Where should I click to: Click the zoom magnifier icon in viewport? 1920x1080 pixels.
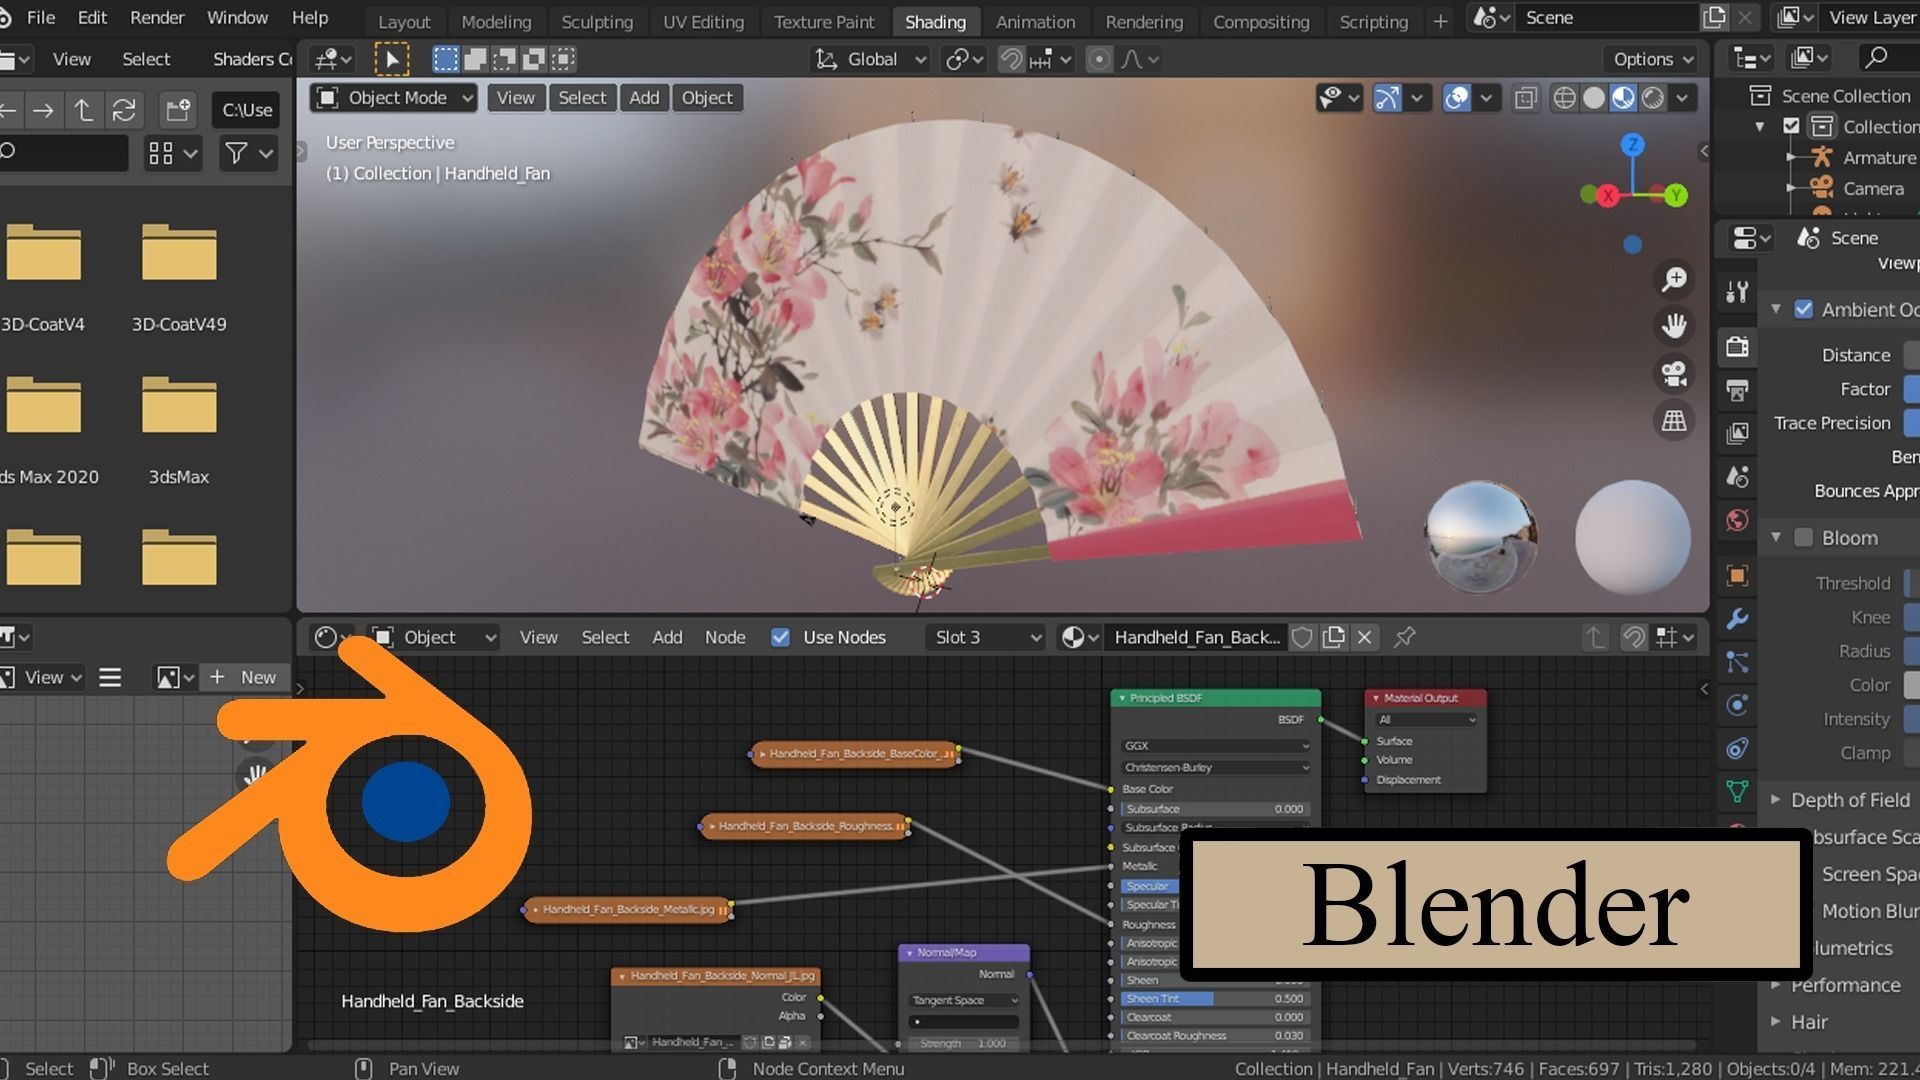[1674, 279]
